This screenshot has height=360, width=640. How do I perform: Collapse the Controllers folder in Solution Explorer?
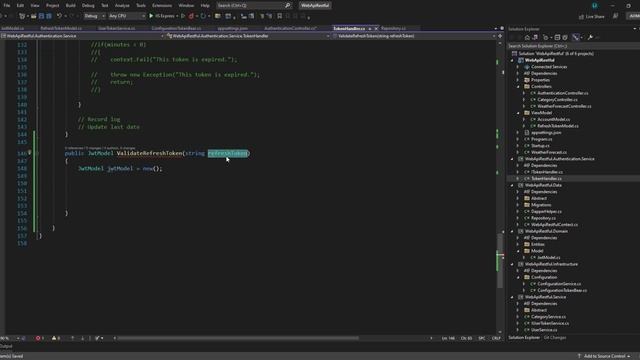coord(518,87)
